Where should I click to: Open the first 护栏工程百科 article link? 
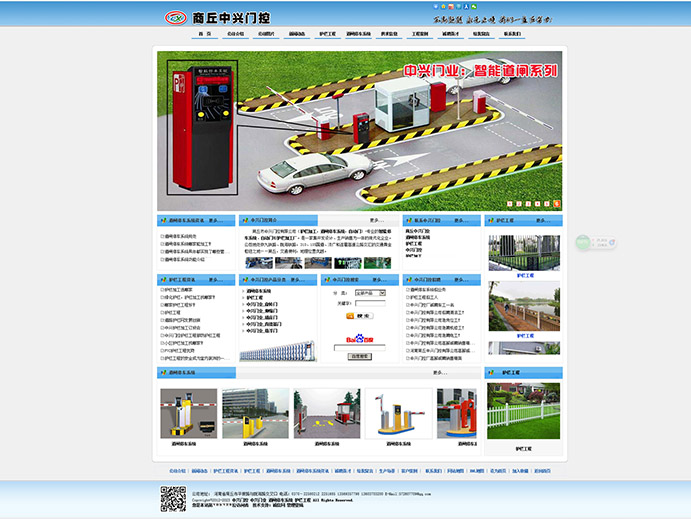178,290
